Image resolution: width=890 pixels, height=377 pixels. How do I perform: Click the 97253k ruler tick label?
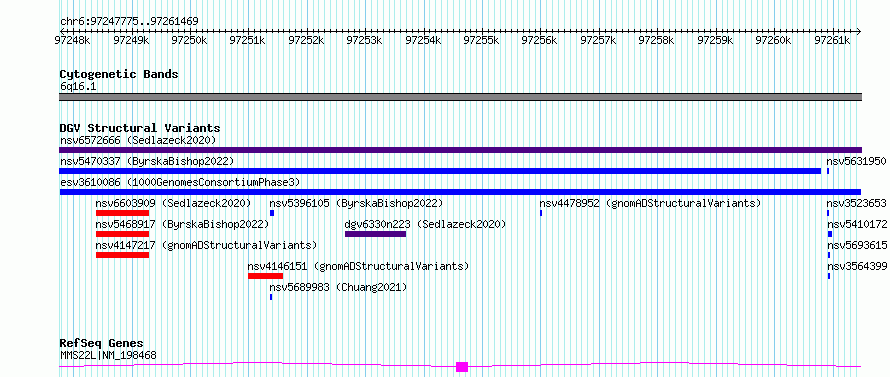(364, 40)
